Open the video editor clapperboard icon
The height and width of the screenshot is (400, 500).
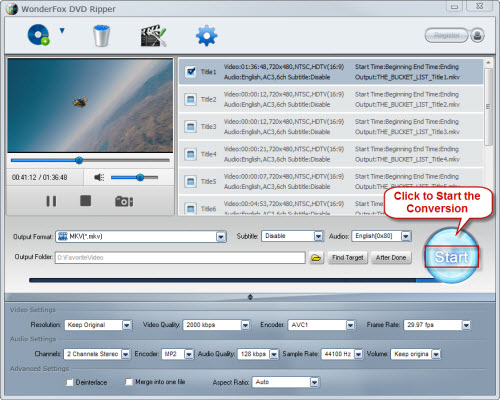[x=153, y=35]
